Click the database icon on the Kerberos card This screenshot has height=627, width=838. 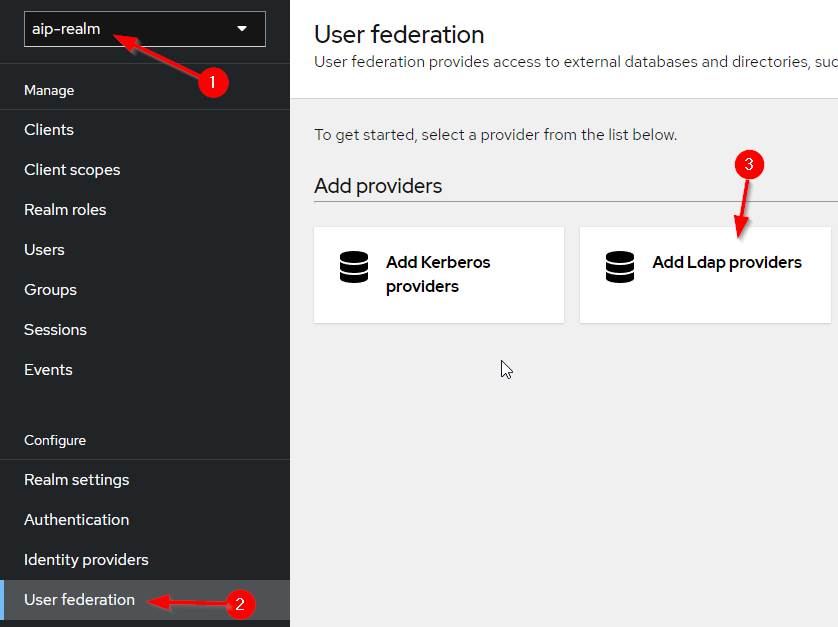[354, 267]
